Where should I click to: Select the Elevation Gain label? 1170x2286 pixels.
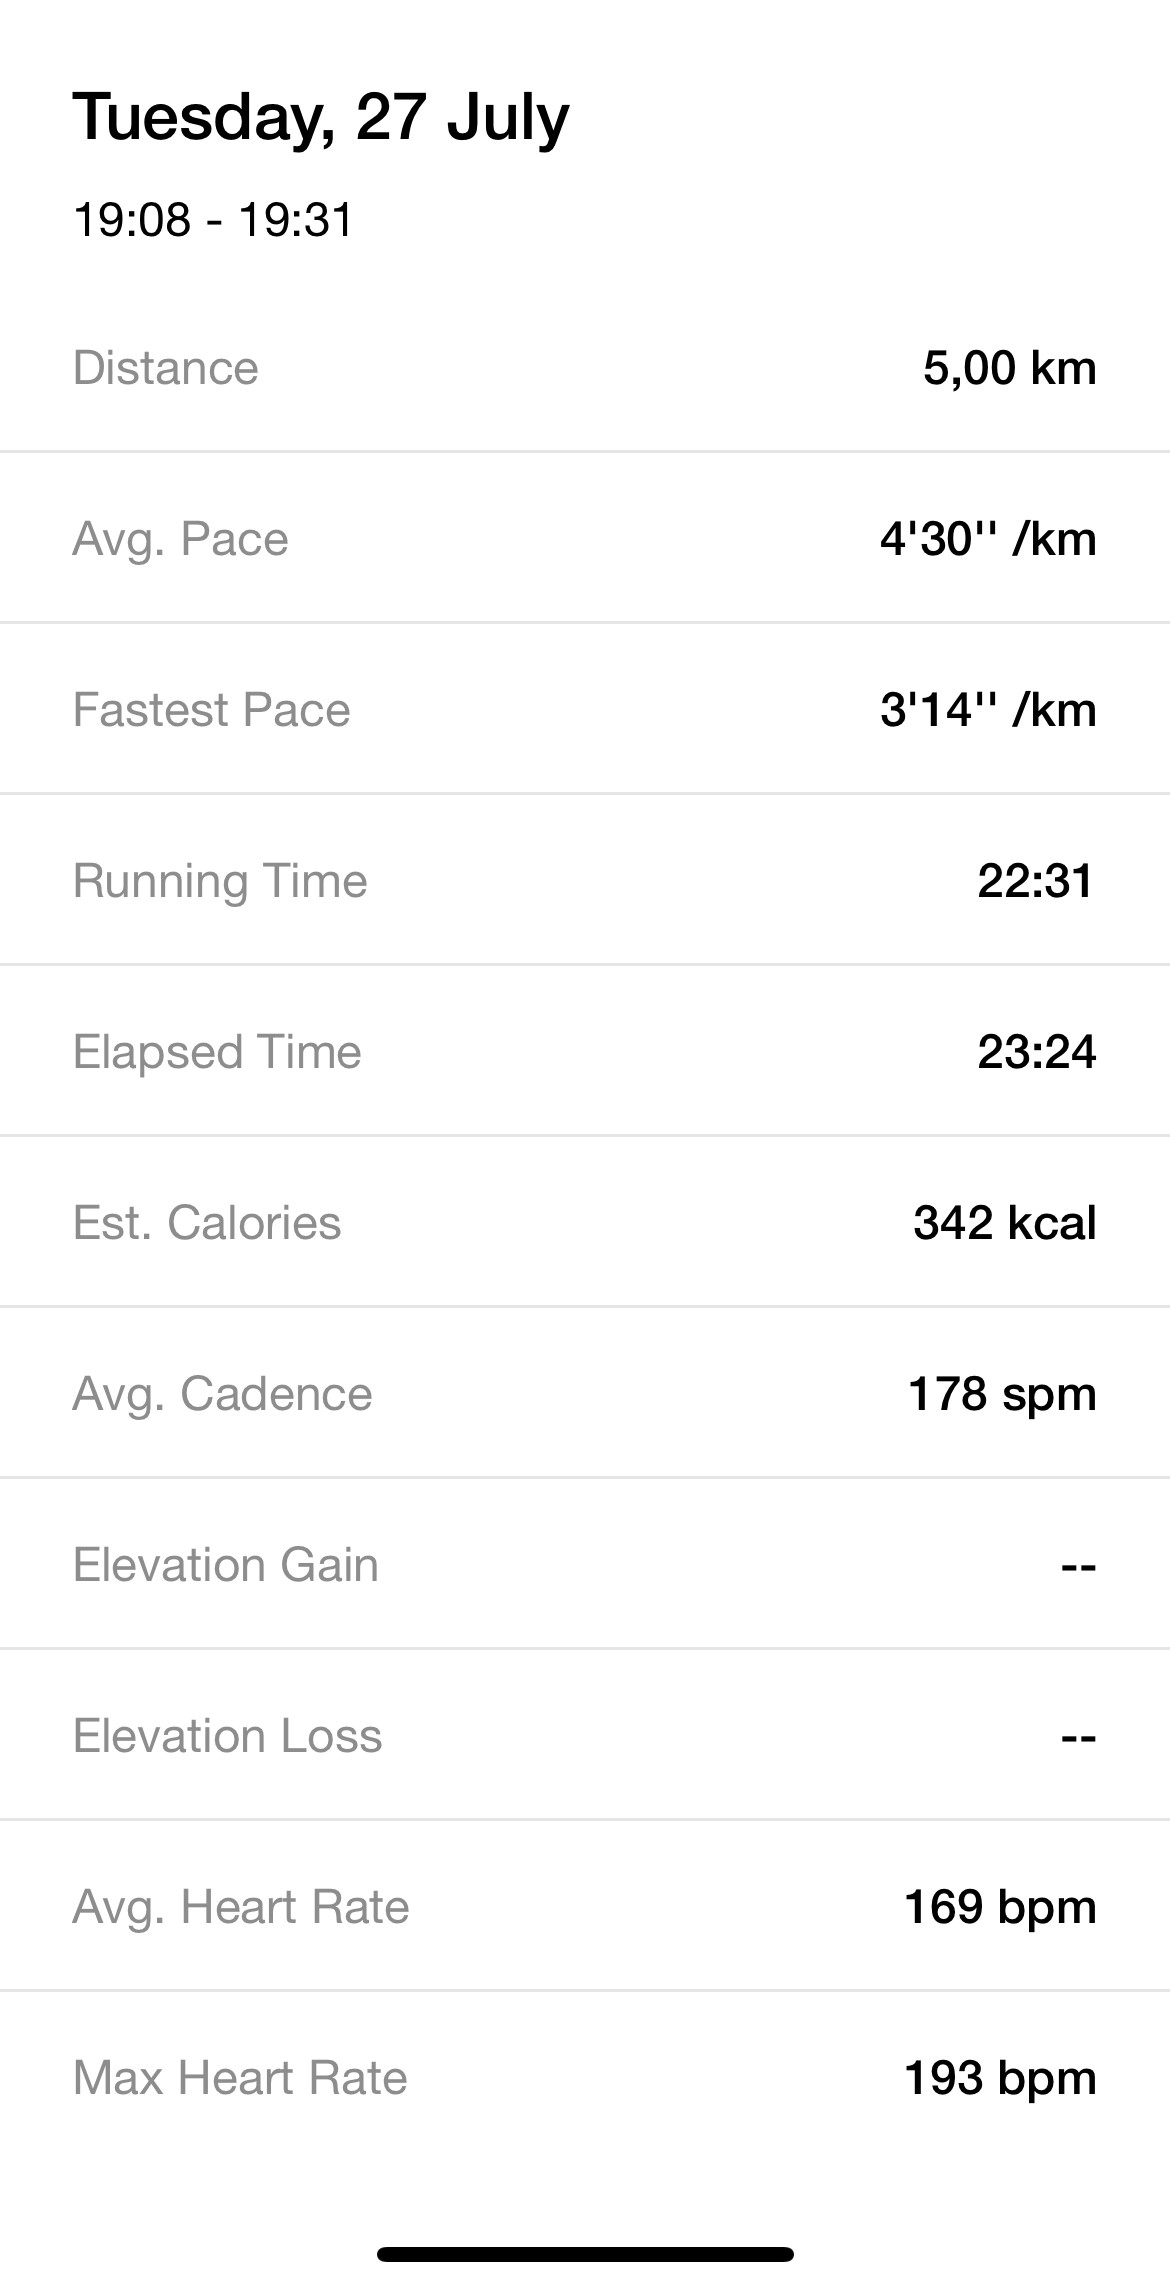(226, 1565)
